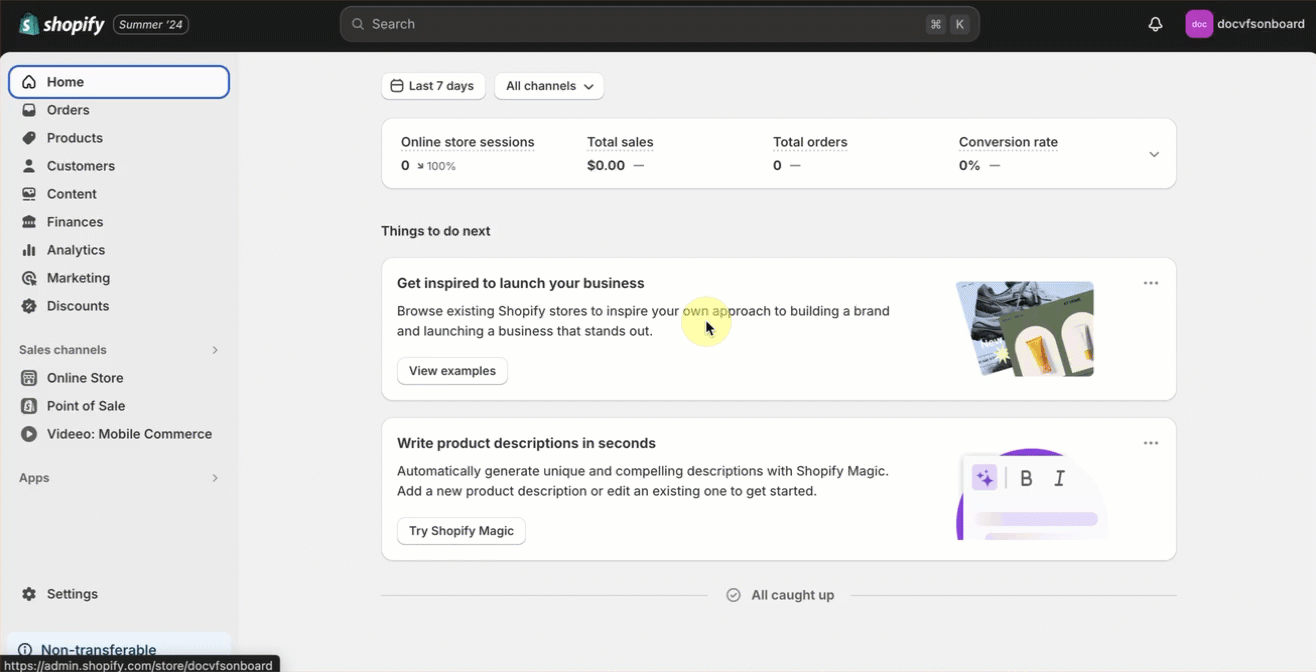Click the notifications bell icon

click(x=1155, y=24)
